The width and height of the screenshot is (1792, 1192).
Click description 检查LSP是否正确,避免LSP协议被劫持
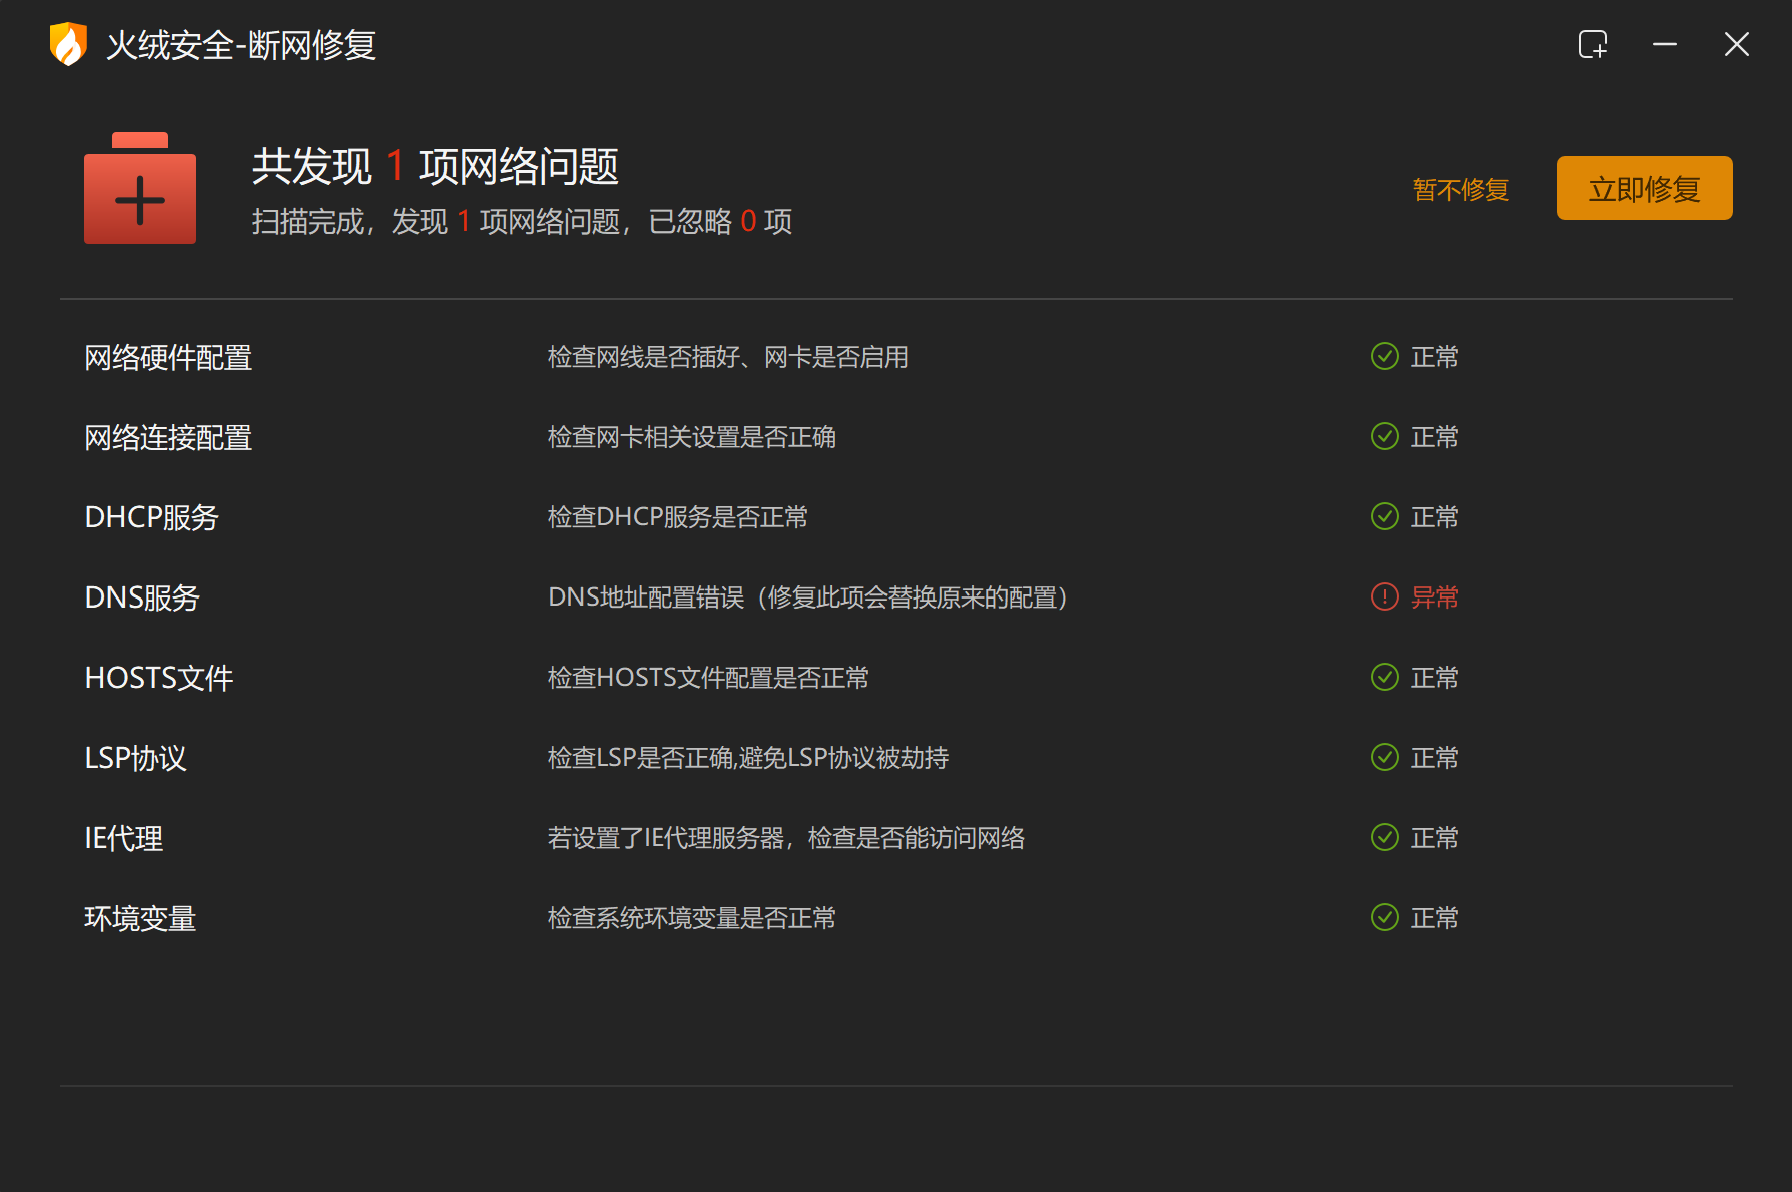coord(748,758)
